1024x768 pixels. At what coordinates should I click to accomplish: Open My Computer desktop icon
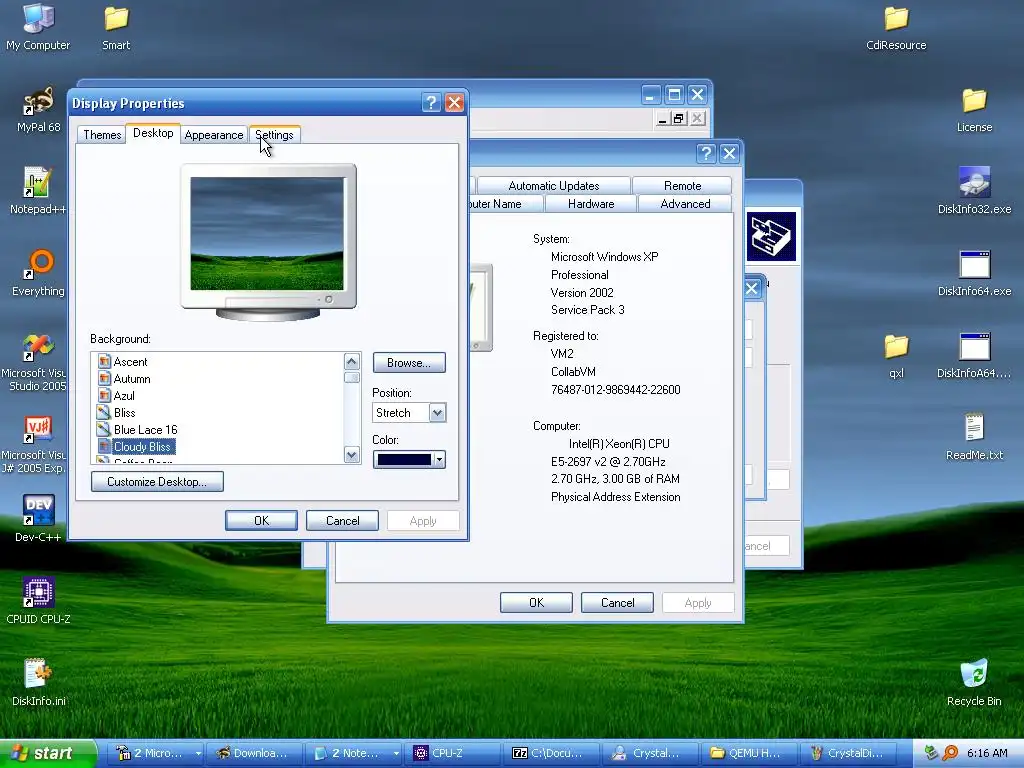pos(38,27)
